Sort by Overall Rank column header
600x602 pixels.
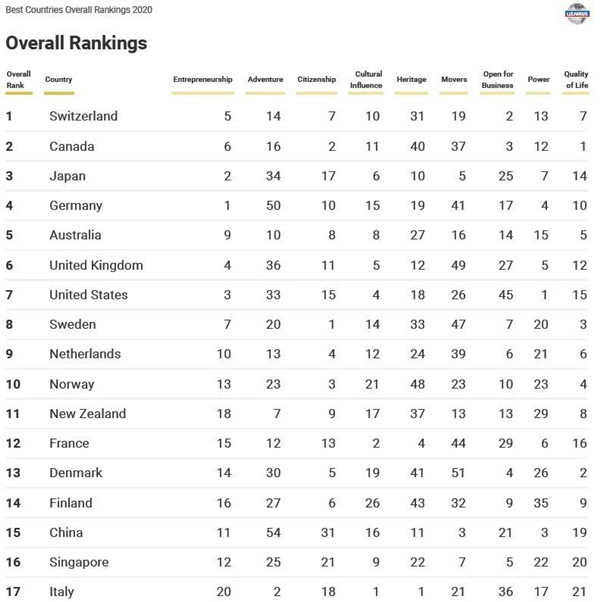click(18, 79)
